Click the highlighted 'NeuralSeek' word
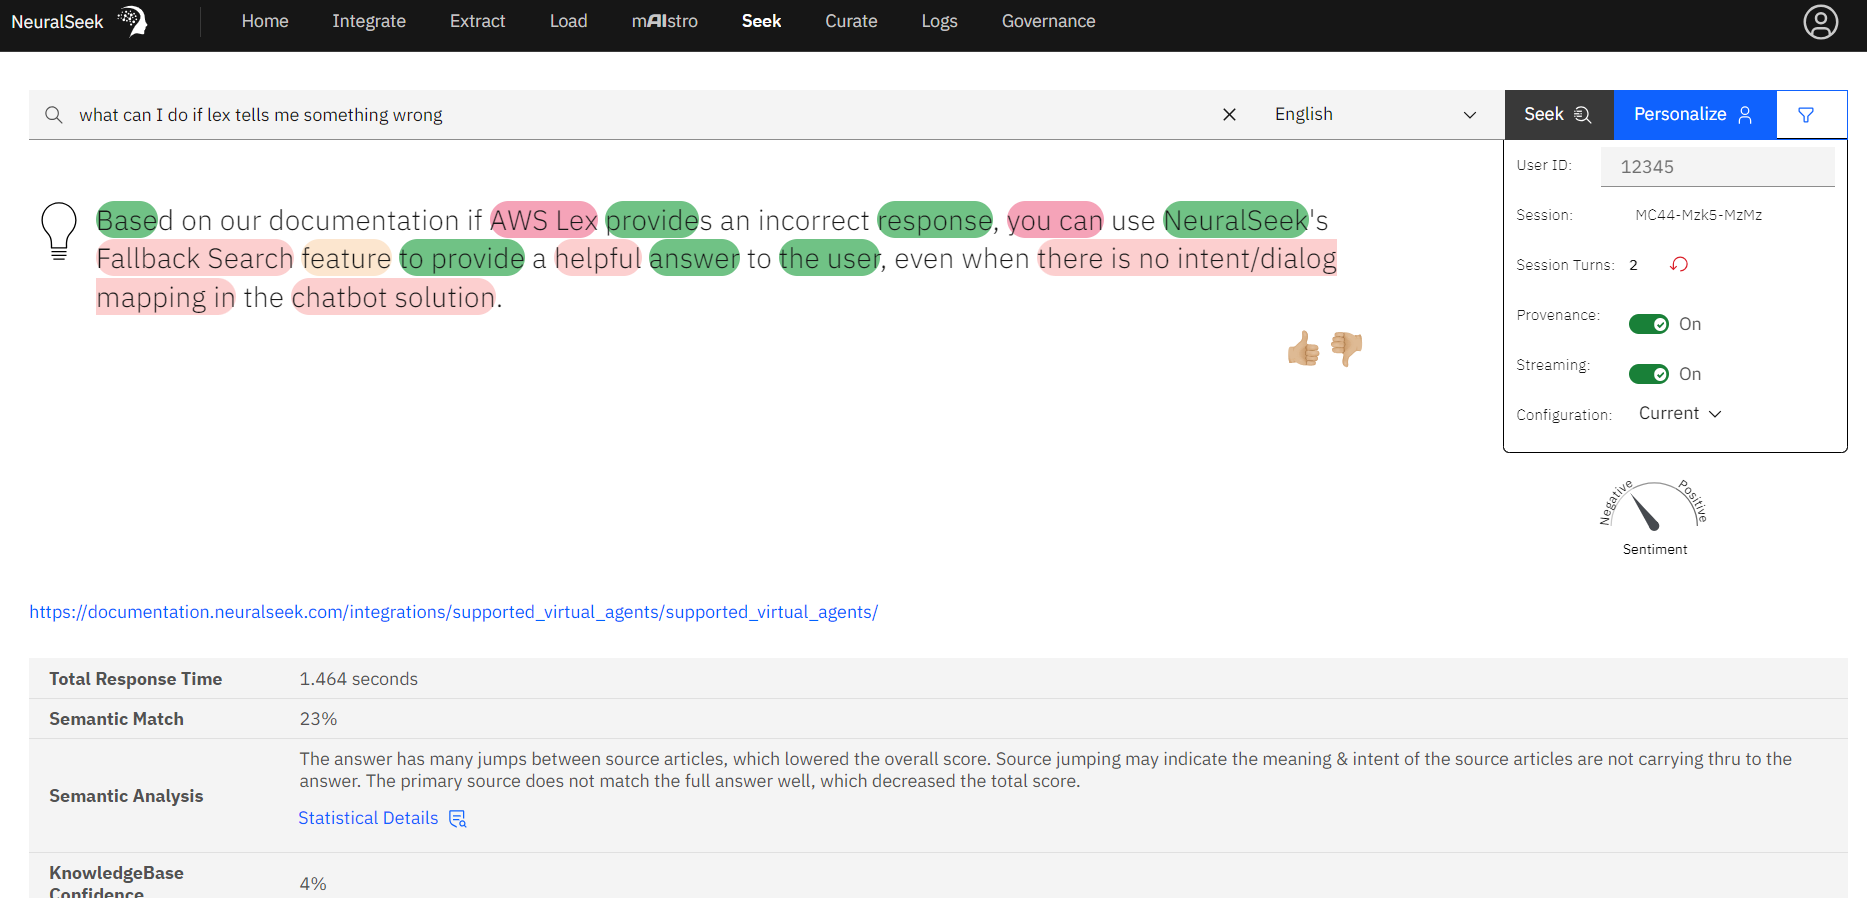1867x898 pixels. pyautogui.click(x=1236, y=220)
